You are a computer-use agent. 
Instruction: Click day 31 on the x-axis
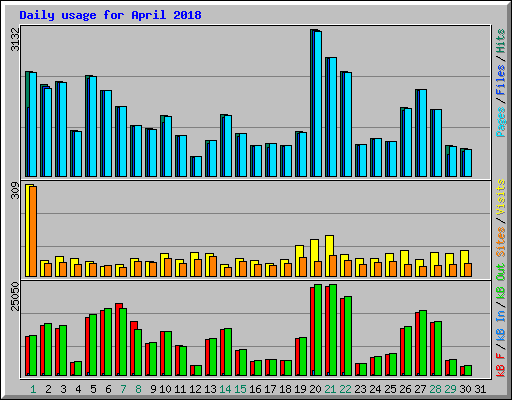point(480,389)
